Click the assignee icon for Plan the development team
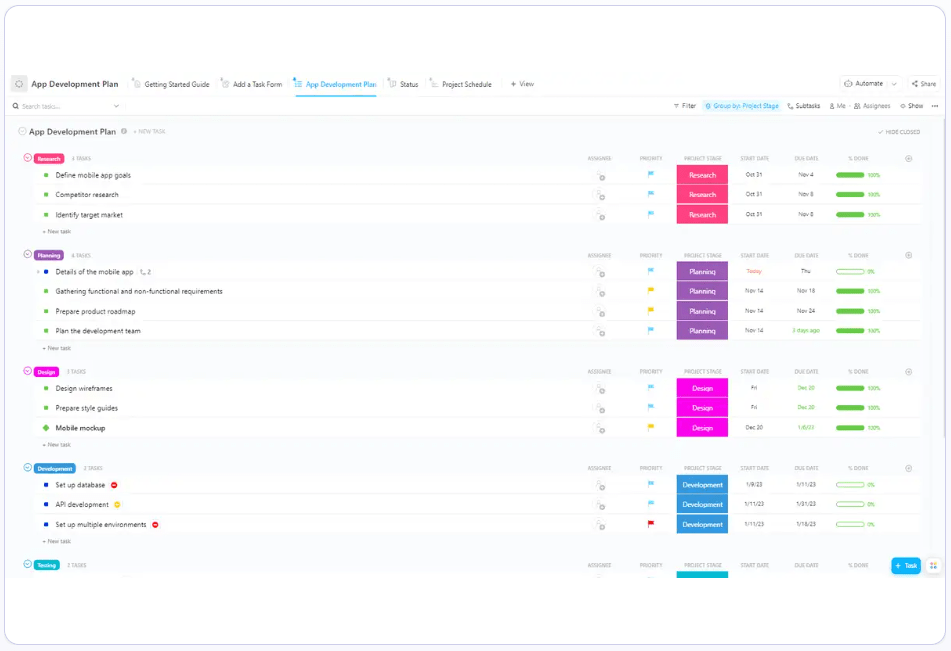951x651 pixels. click(x=600, y=331)
